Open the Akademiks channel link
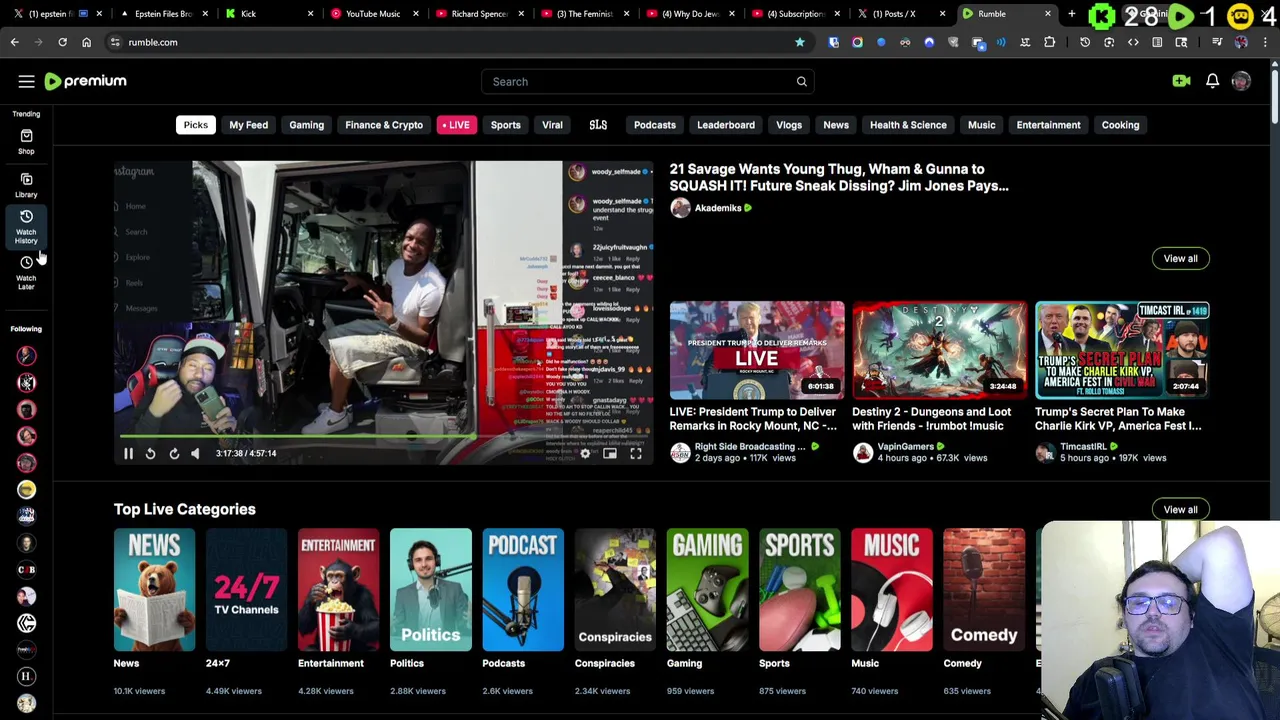The width and height of the screenshot is (1280, 720). (x=718, y=208)
